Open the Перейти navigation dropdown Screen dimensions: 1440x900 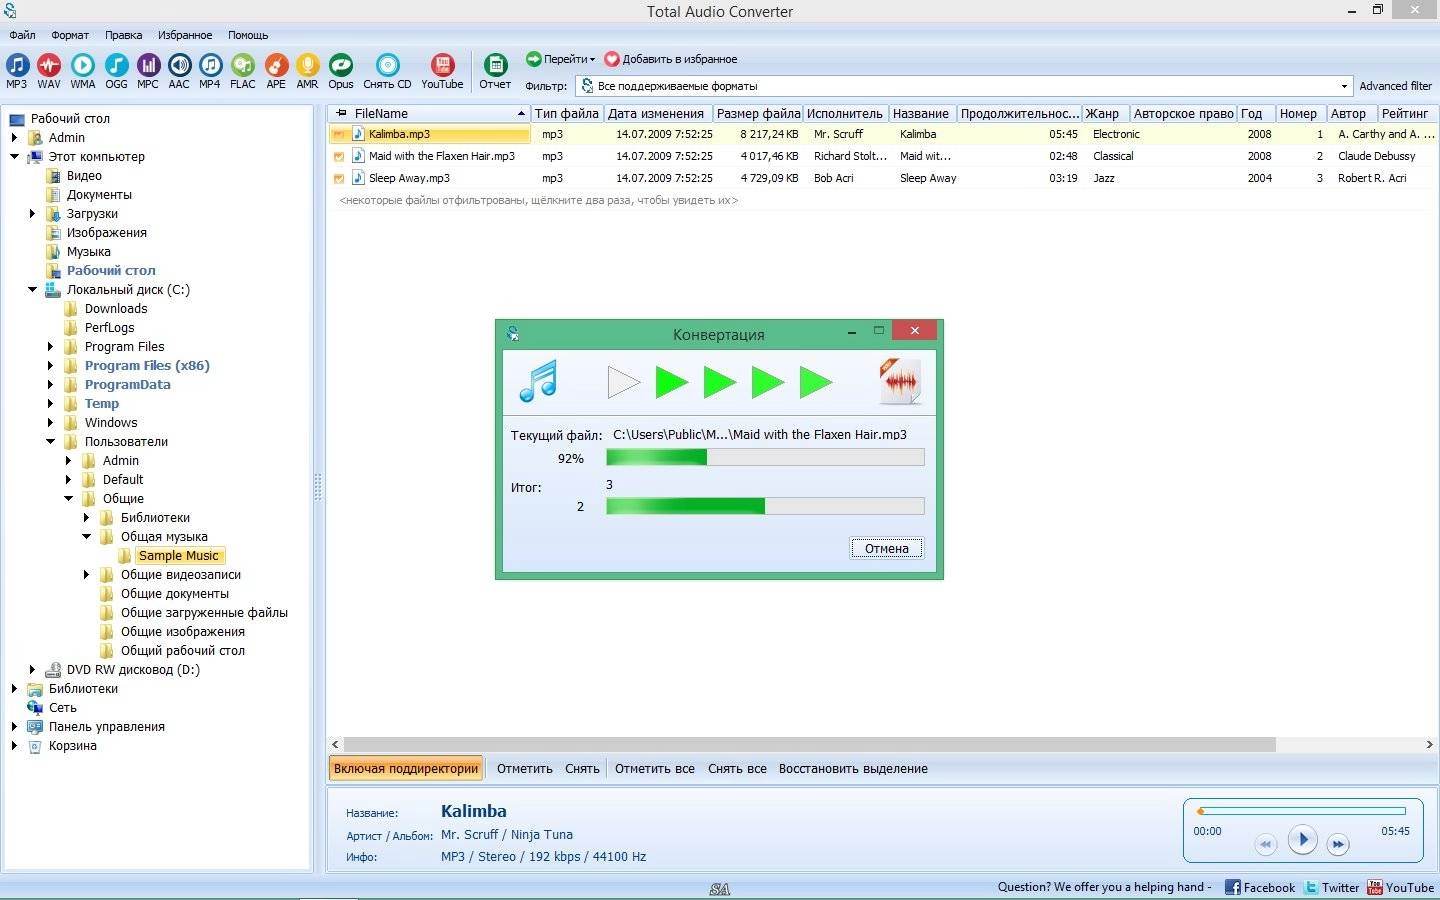(560, 59)
